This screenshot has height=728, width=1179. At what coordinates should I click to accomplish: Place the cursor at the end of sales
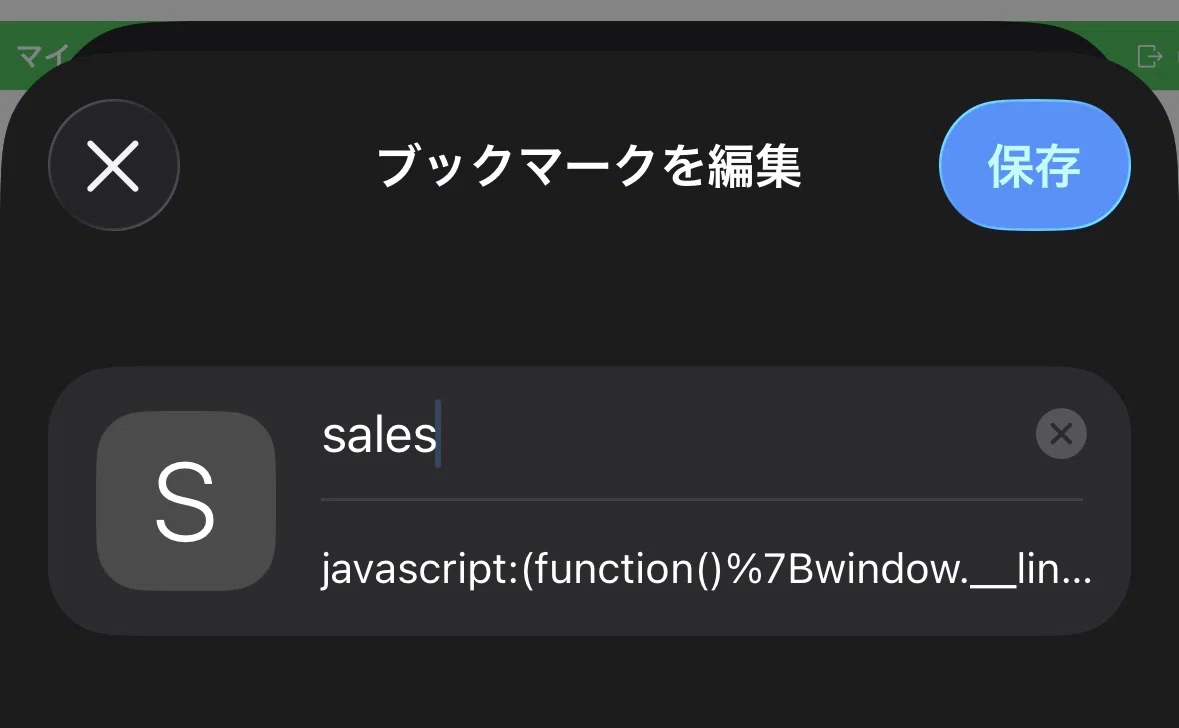(x=438, y=435)
